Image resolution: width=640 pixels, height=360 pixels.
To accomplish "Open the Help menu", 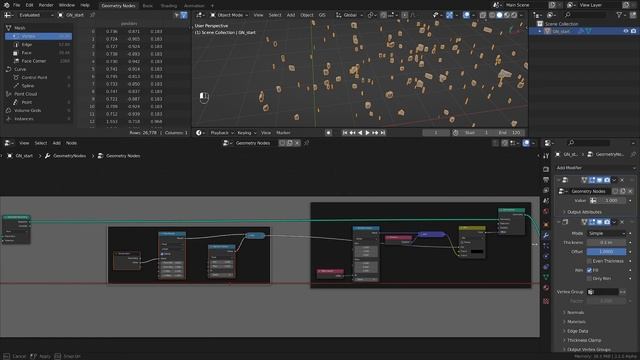I will (x=84, y=5).
